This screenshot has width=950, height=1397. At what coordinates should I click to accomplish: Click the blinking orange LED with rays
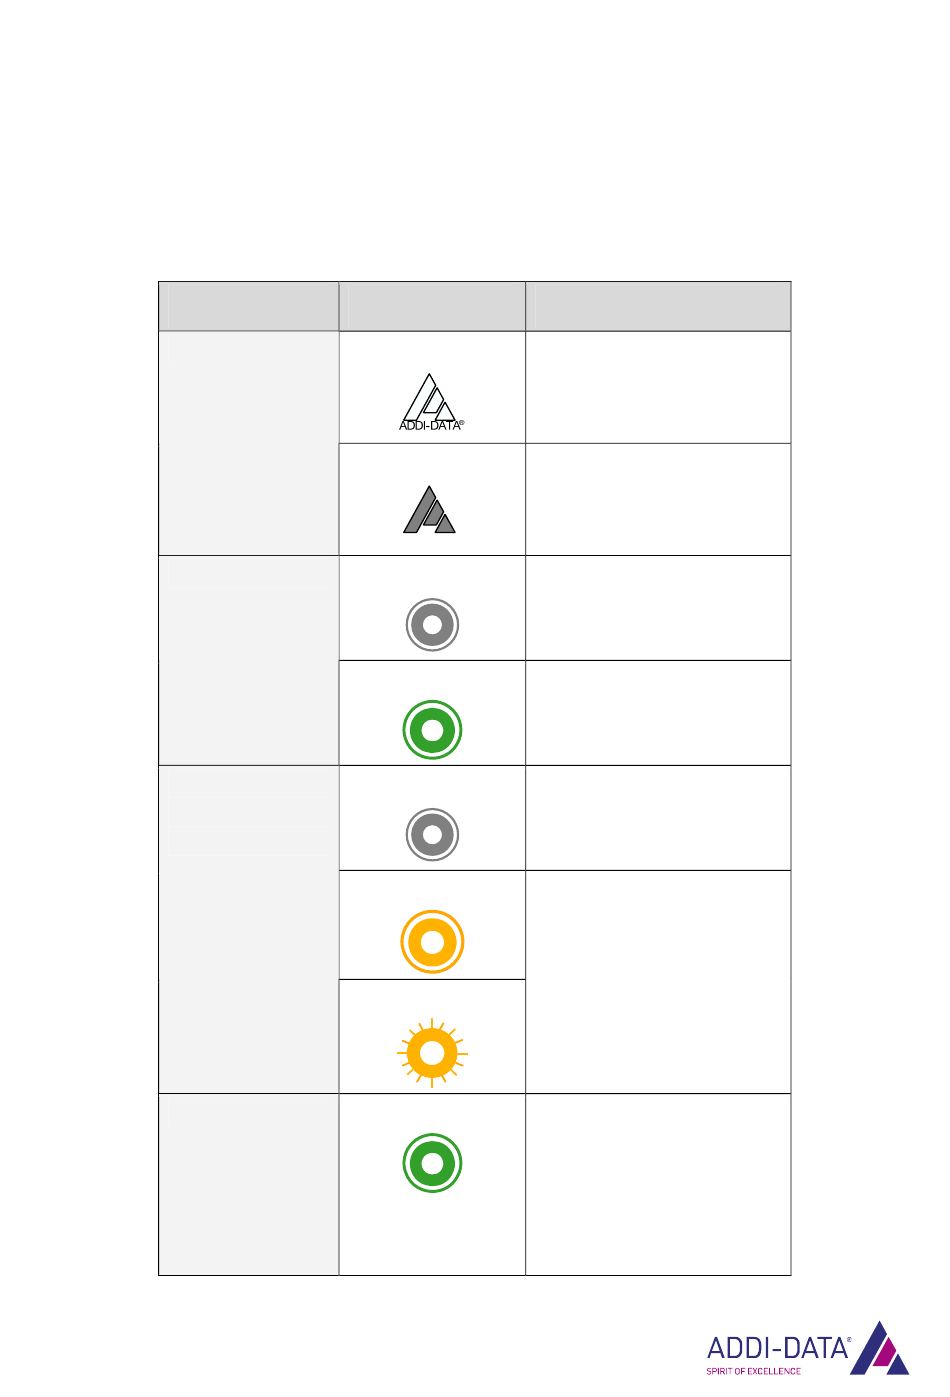pyautogui.click(x=432, y=1053)
